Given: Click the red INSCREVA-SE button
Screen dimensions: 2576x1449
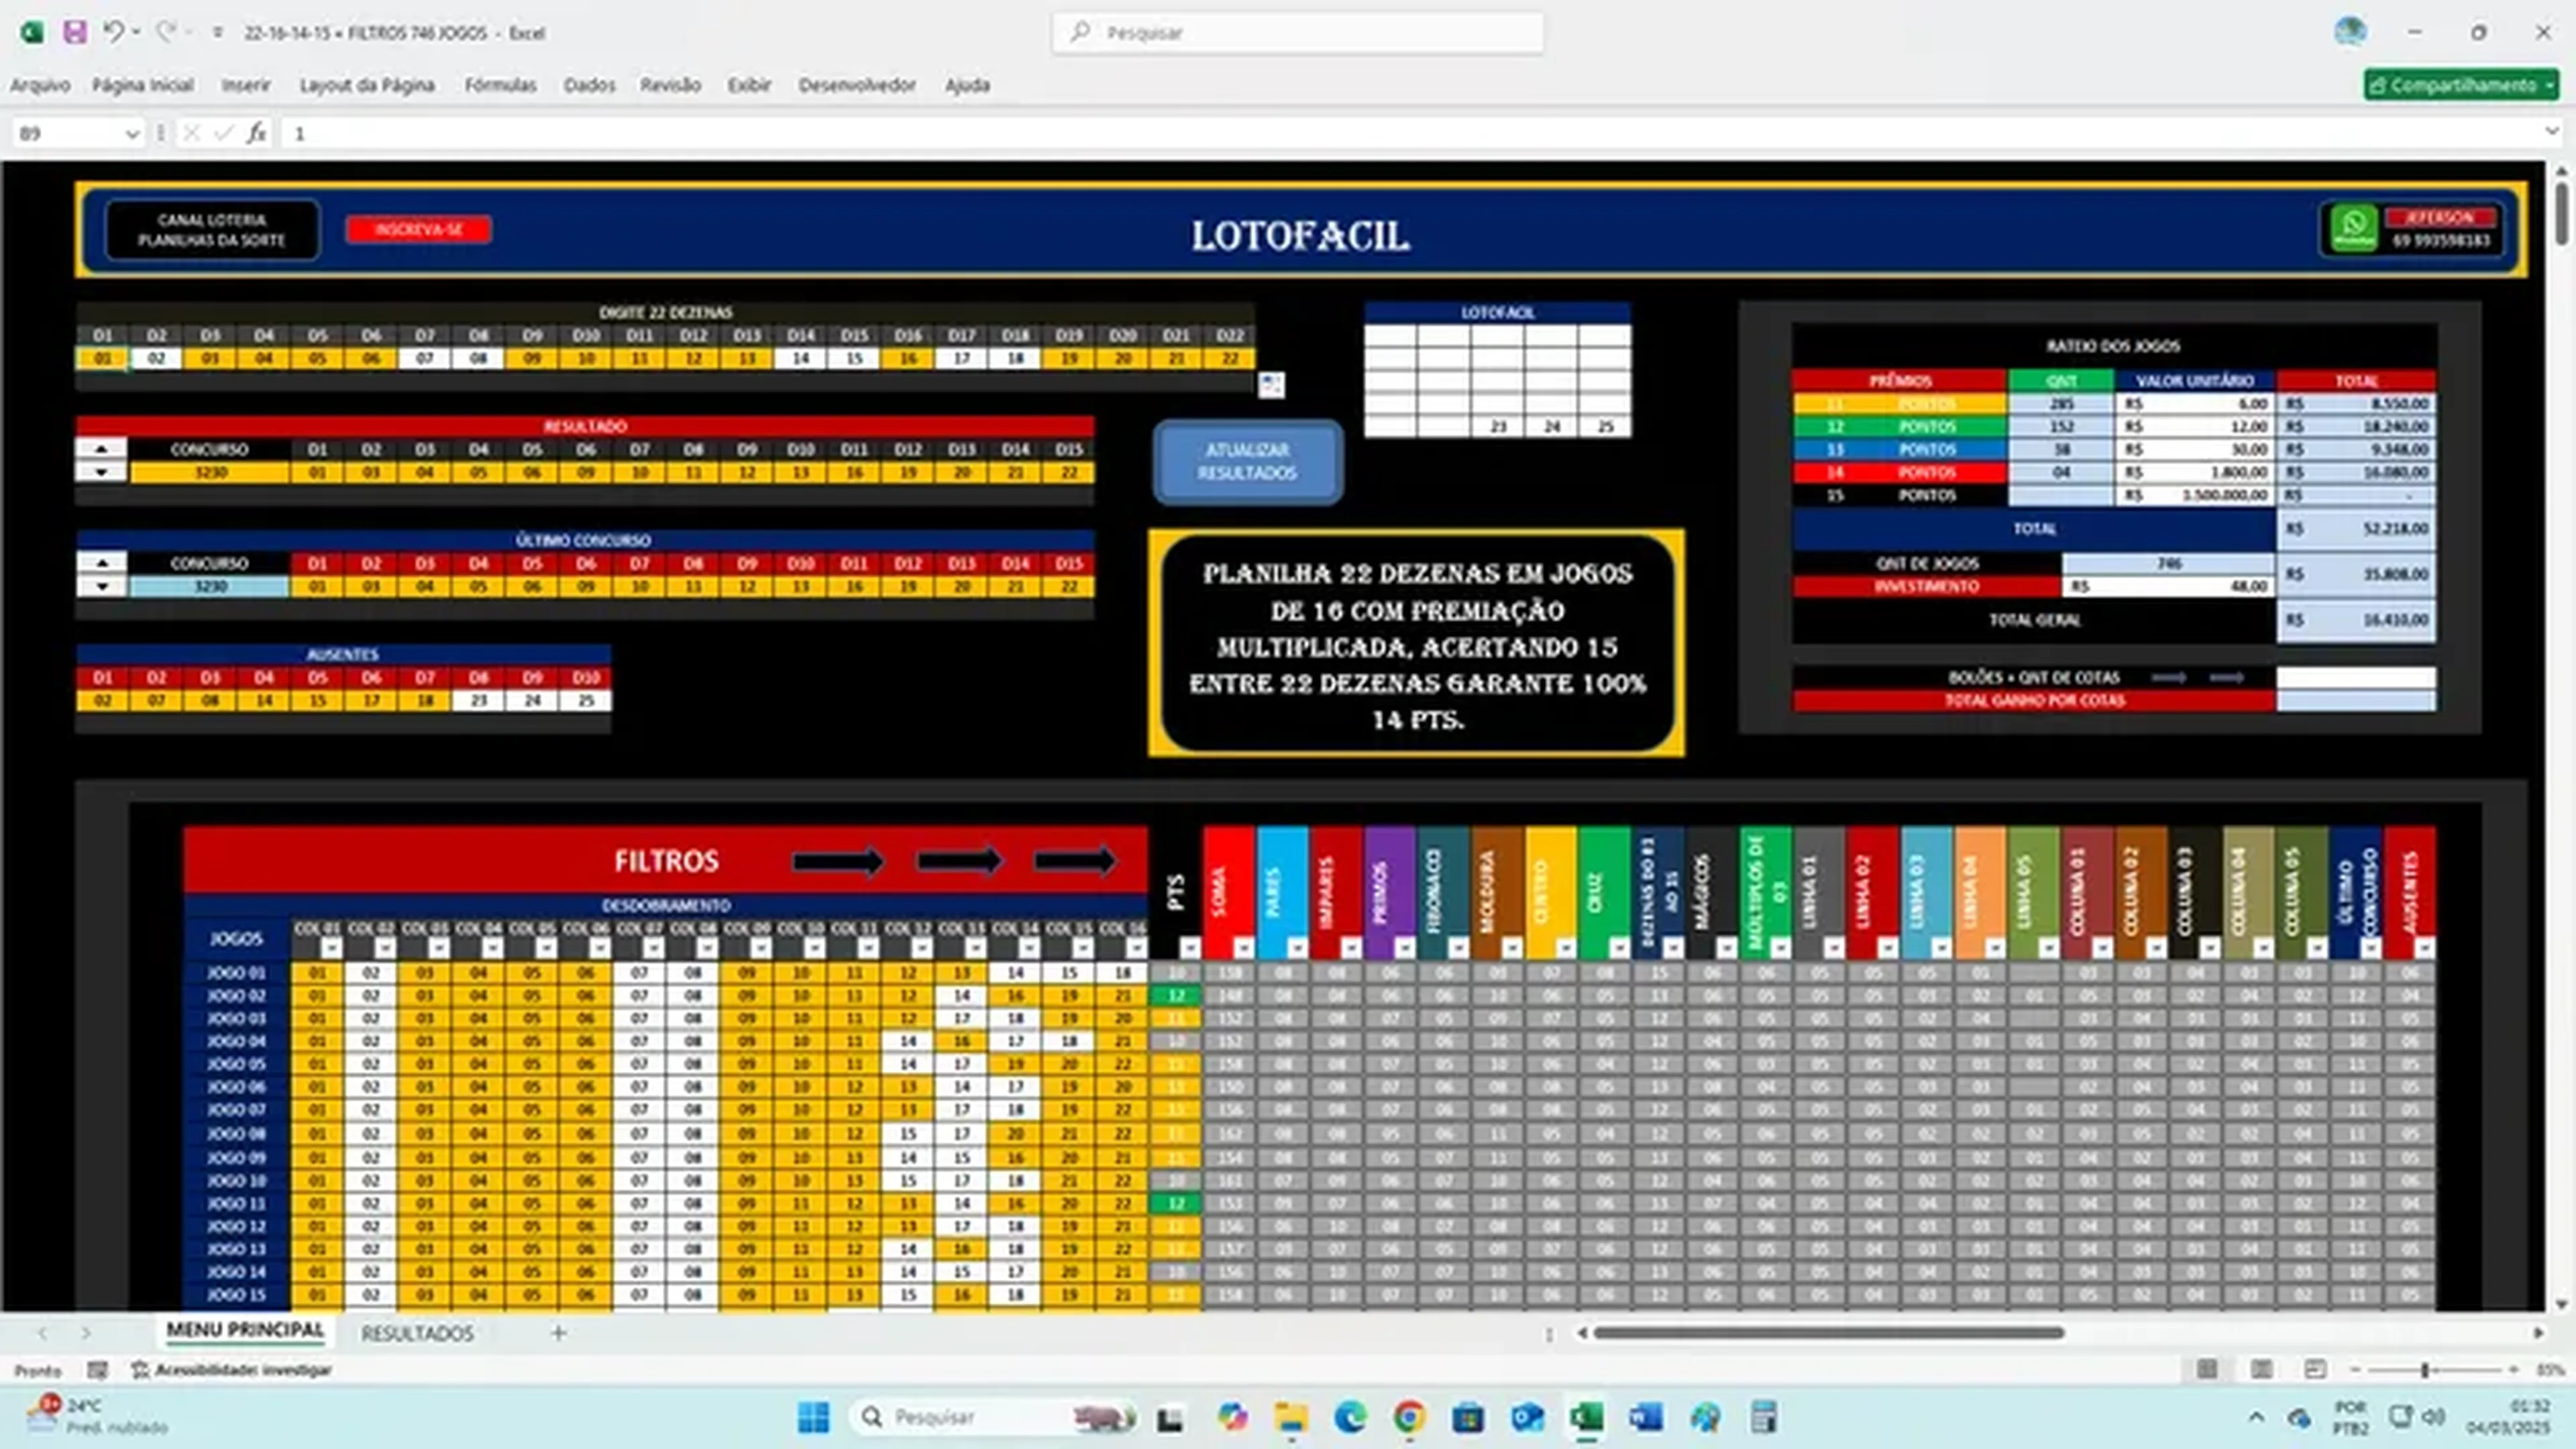Looking at the screenshot, I should point(418,229).
